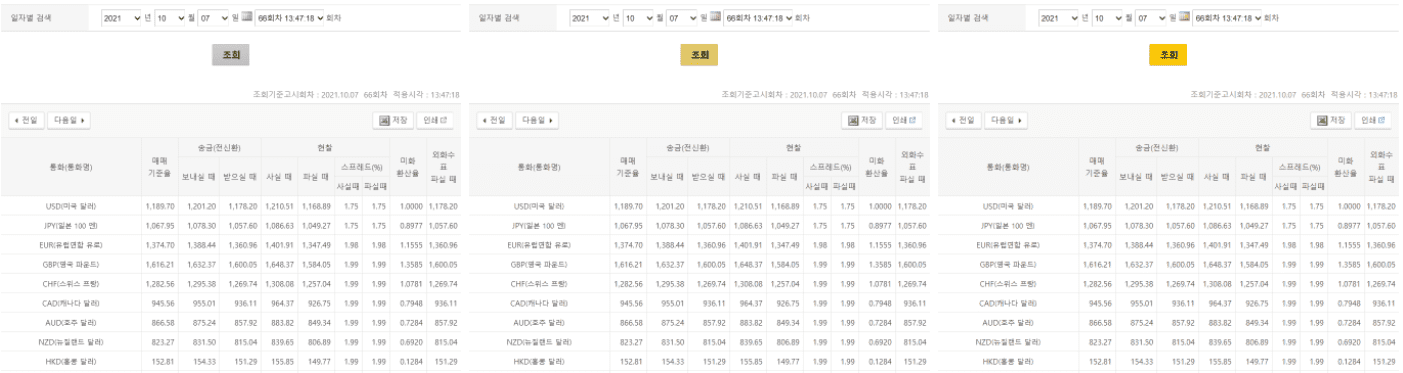Go to 전일 in middle panel
This screenshot has width=1403, height=373.
pos(494,120)
